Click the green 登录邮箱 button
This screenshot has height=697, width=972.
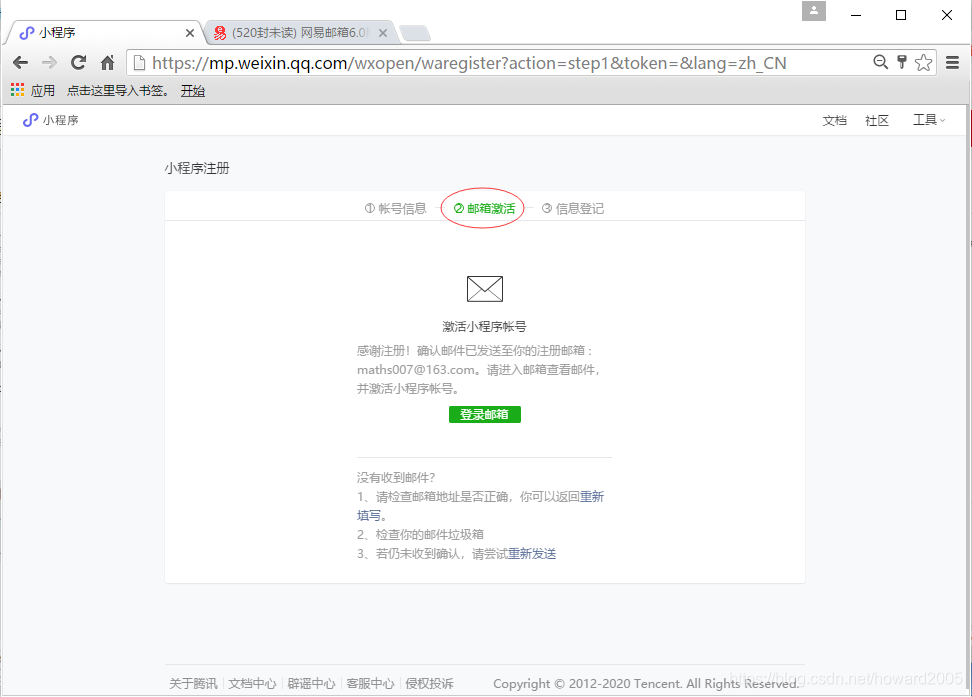[484, 414]
